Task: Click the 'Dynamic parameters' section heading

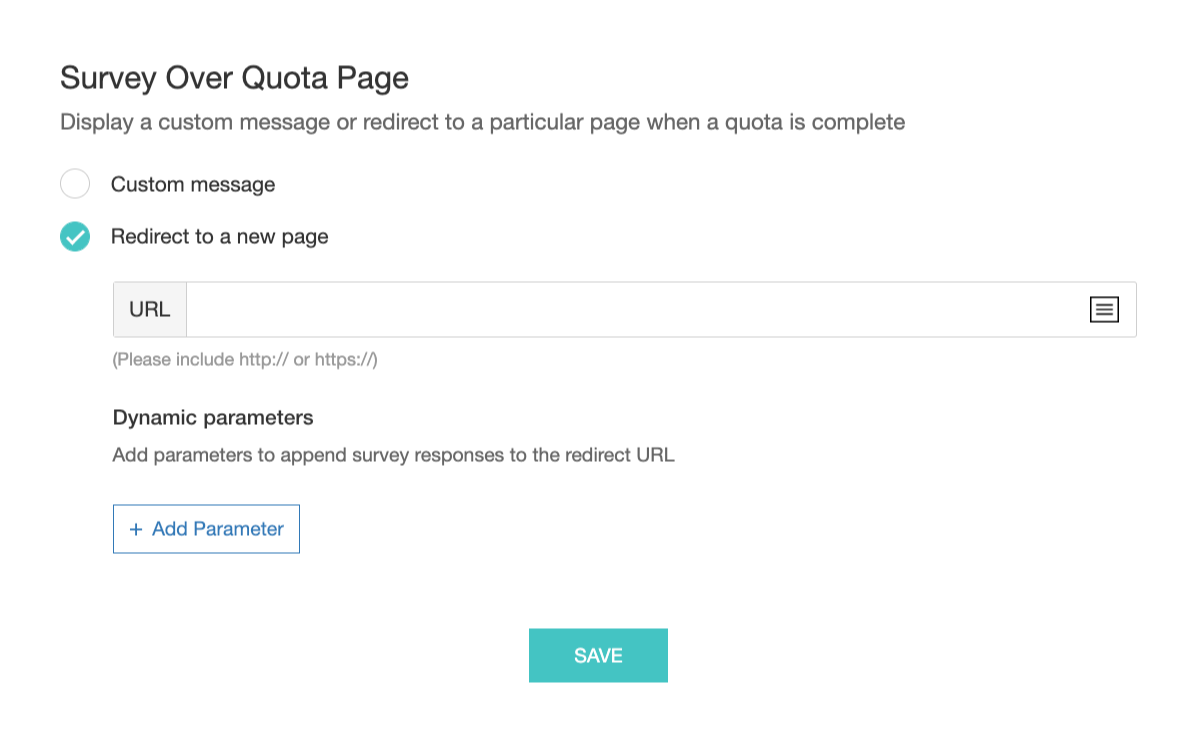Action: pos(213,418)
